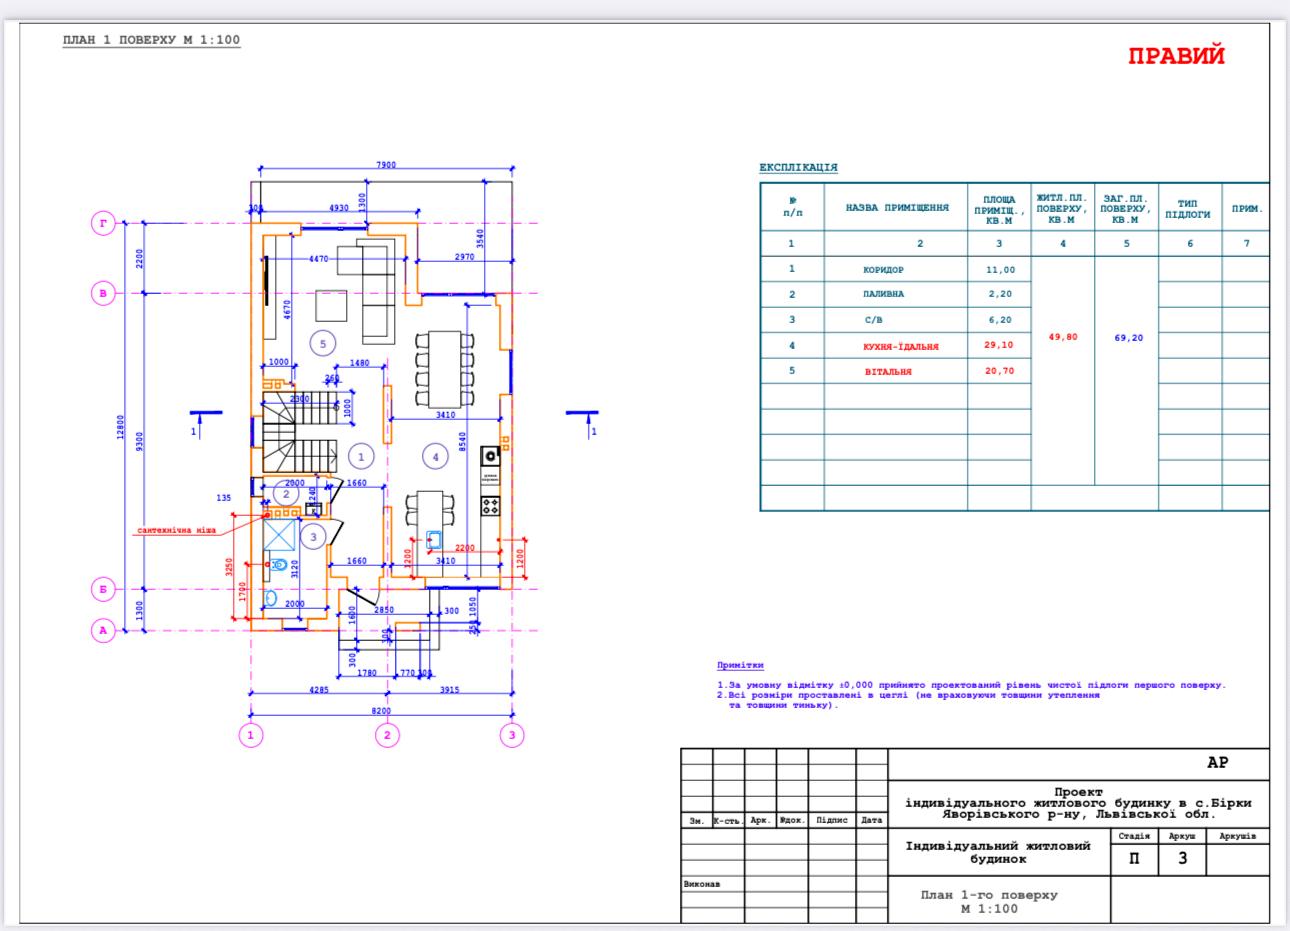Image resolution: width=1290 pixels, height=931 pixels.
Task: Select the staircase drawing
Action: (x=298, y=432)
